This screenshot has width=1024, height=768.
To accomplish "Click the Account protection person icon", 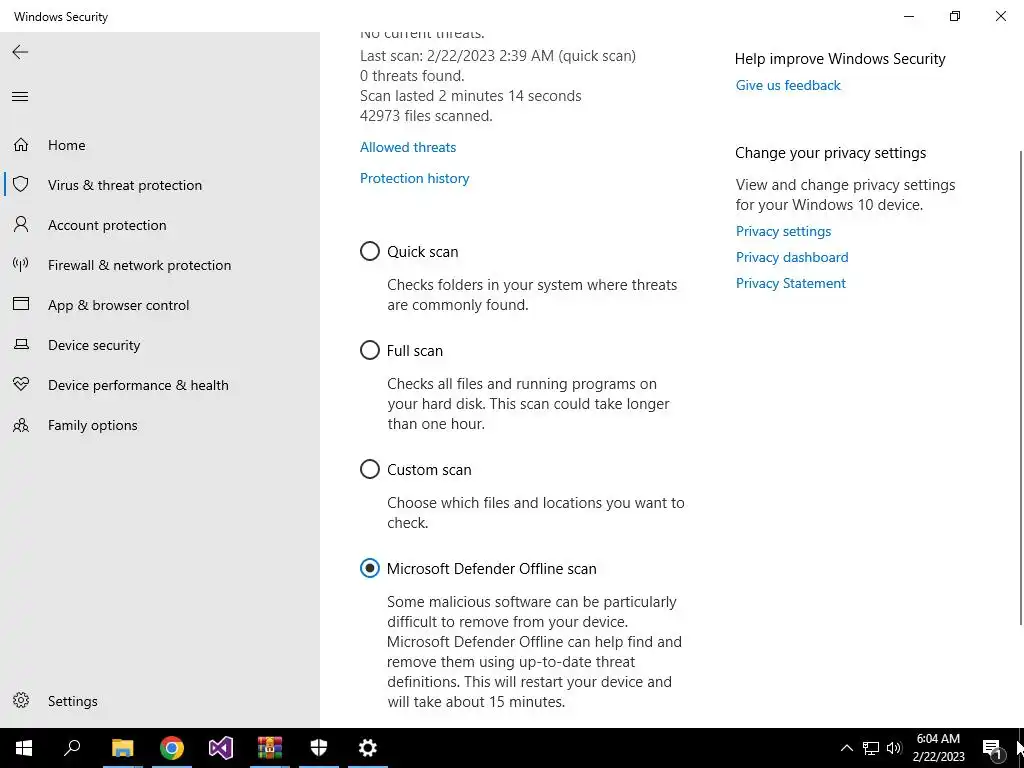I will 21,225.
